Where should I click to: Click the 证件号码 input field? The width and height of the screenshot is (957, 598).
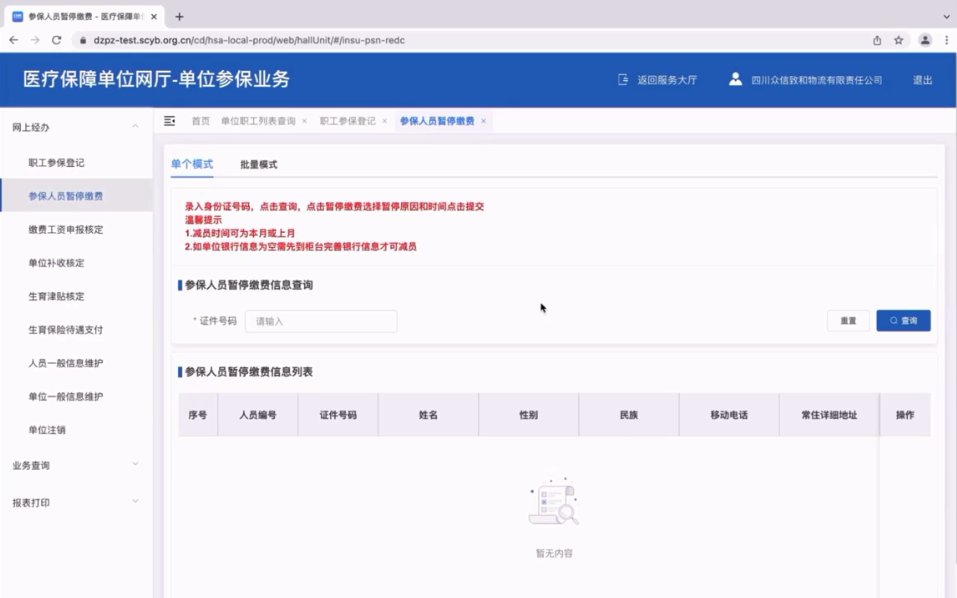(x=321, y=321)
